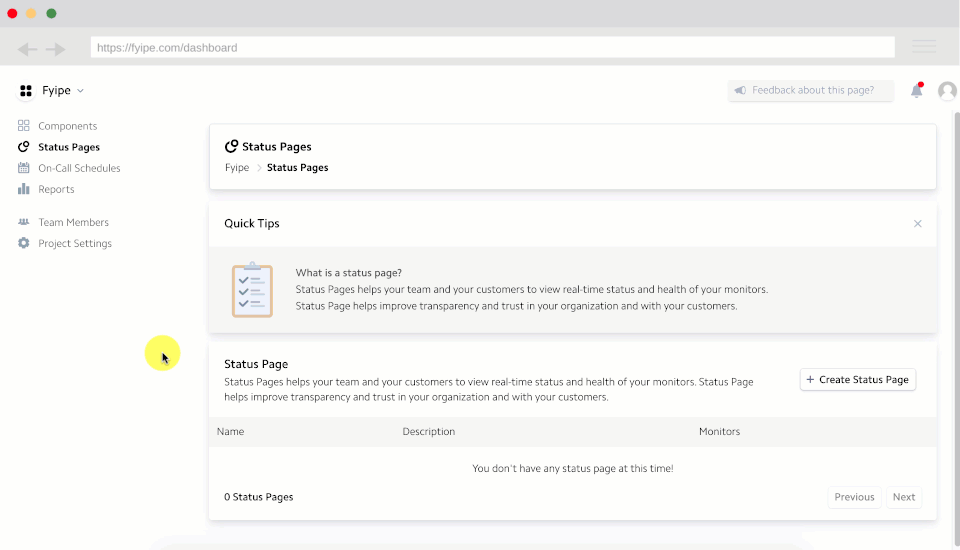This screenshot has width=960, height=550.
Task: Click the Fyipe breadcrumb link
Action: click(x=237, y=168)
